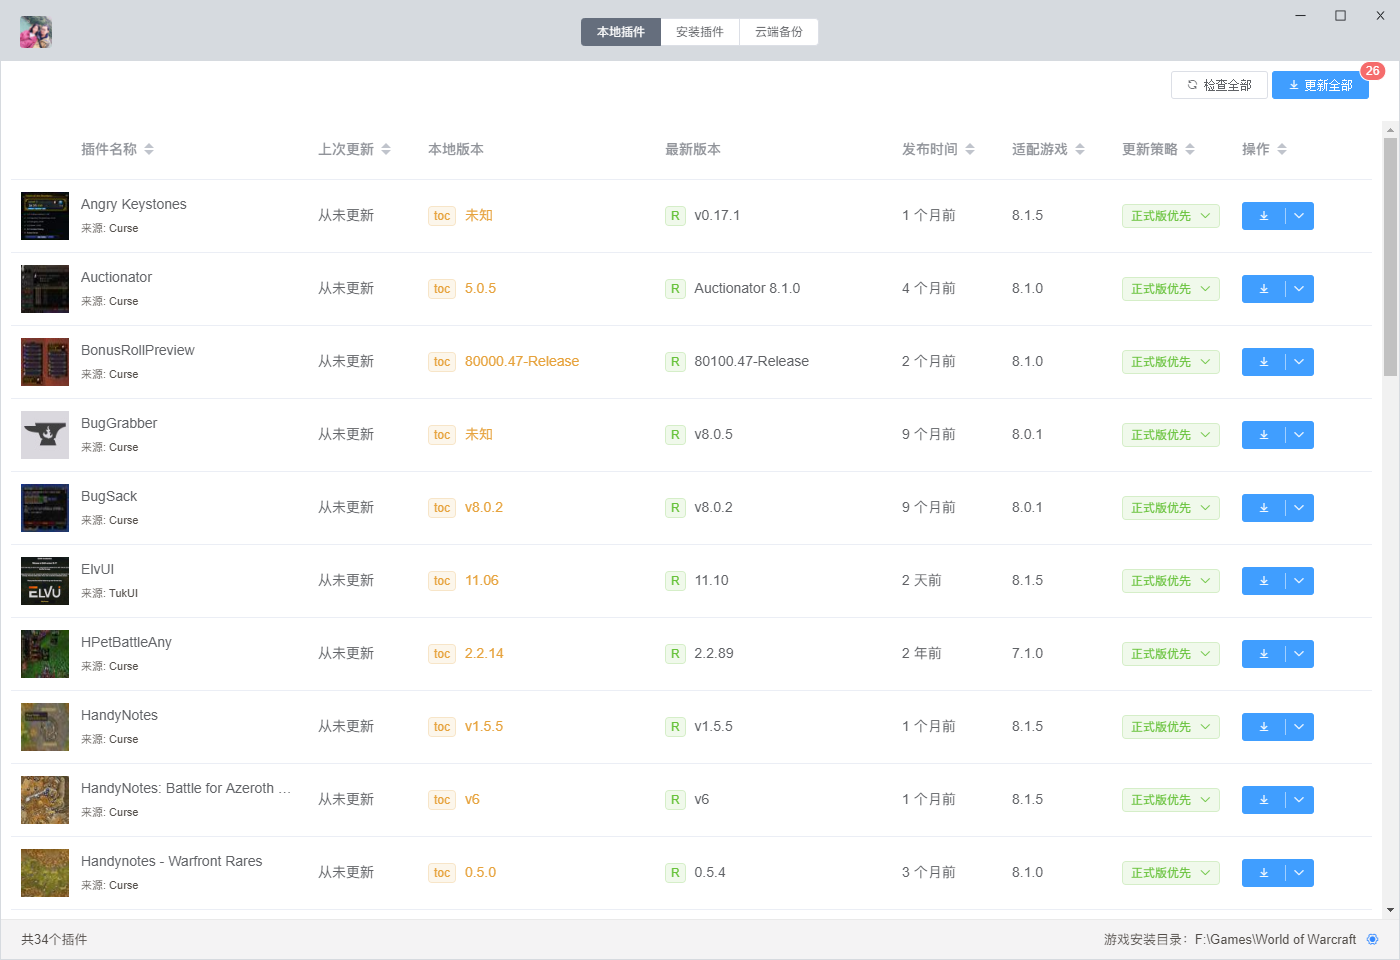Click the game install directory radio icon
The image size is (1400, 960).
(1372, 939)
